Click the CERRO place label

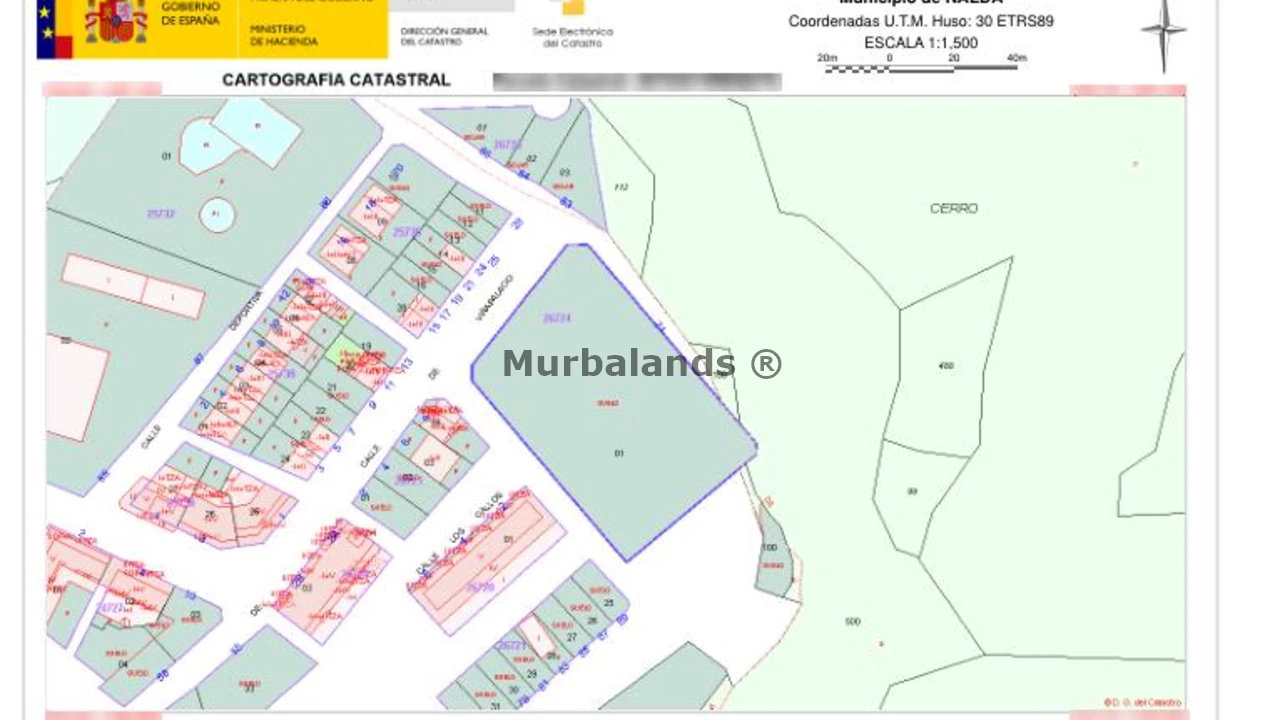[953, 208]
